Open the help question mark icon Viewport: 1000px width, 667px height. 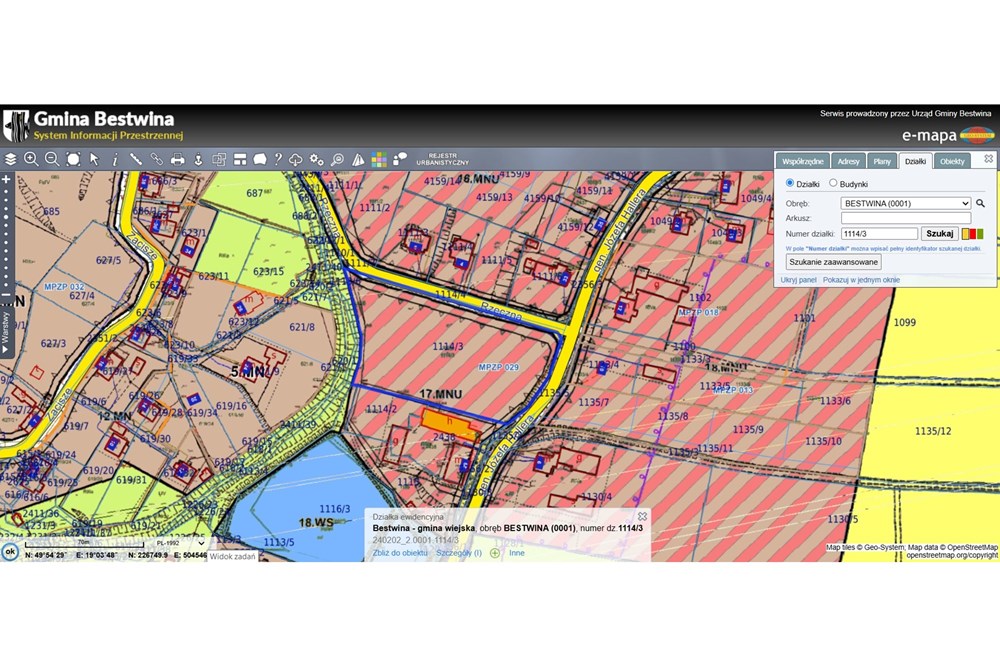pyautogui.click(x=278, y=159)
